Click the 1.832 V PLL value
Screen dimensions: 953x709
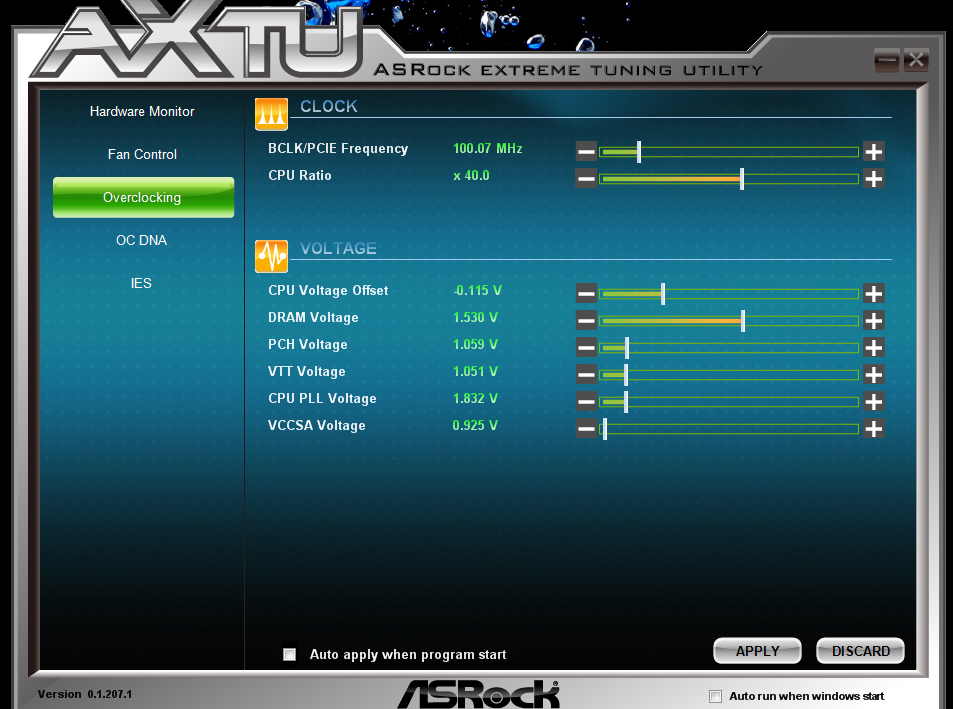(475, 399)
